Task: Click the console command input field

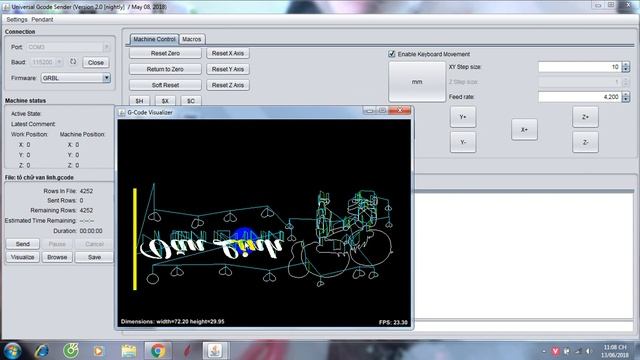Action: (524, 326)
